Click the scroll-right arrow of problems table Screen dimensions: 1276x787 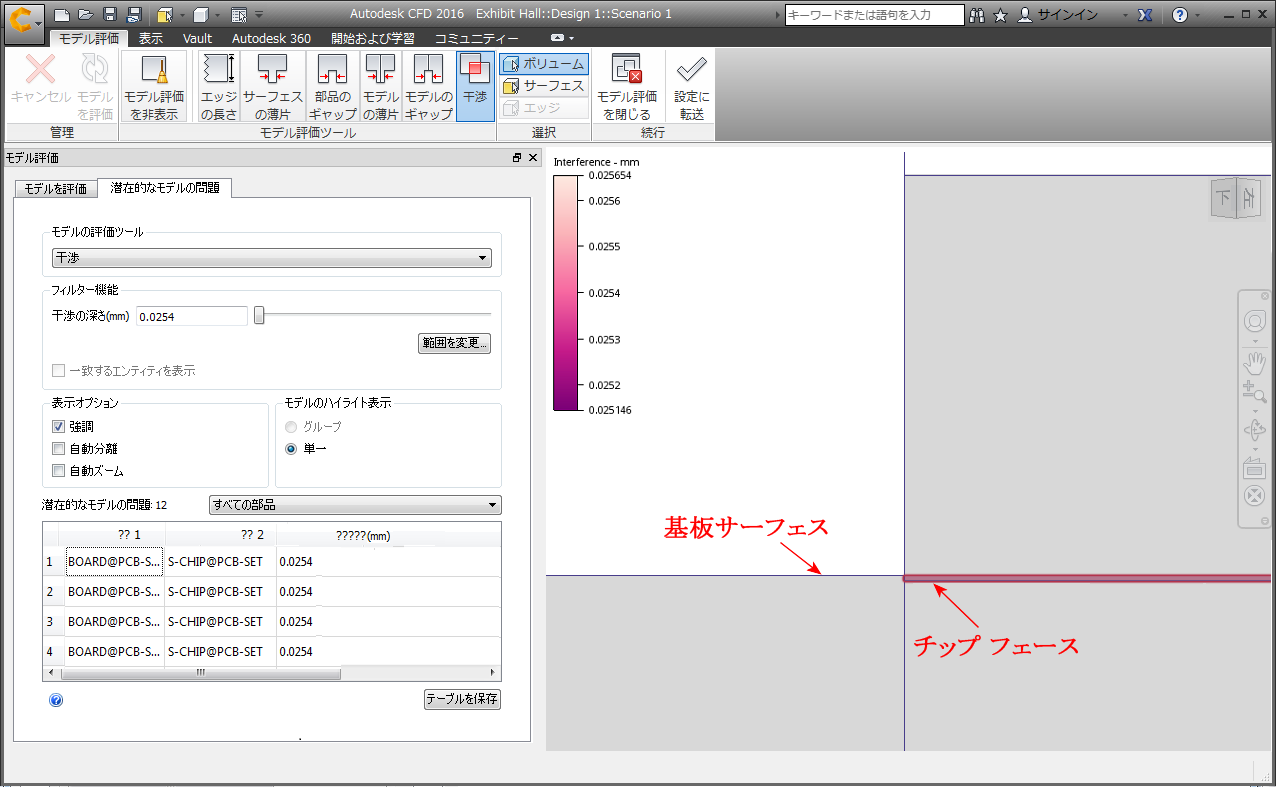(492, 673)
